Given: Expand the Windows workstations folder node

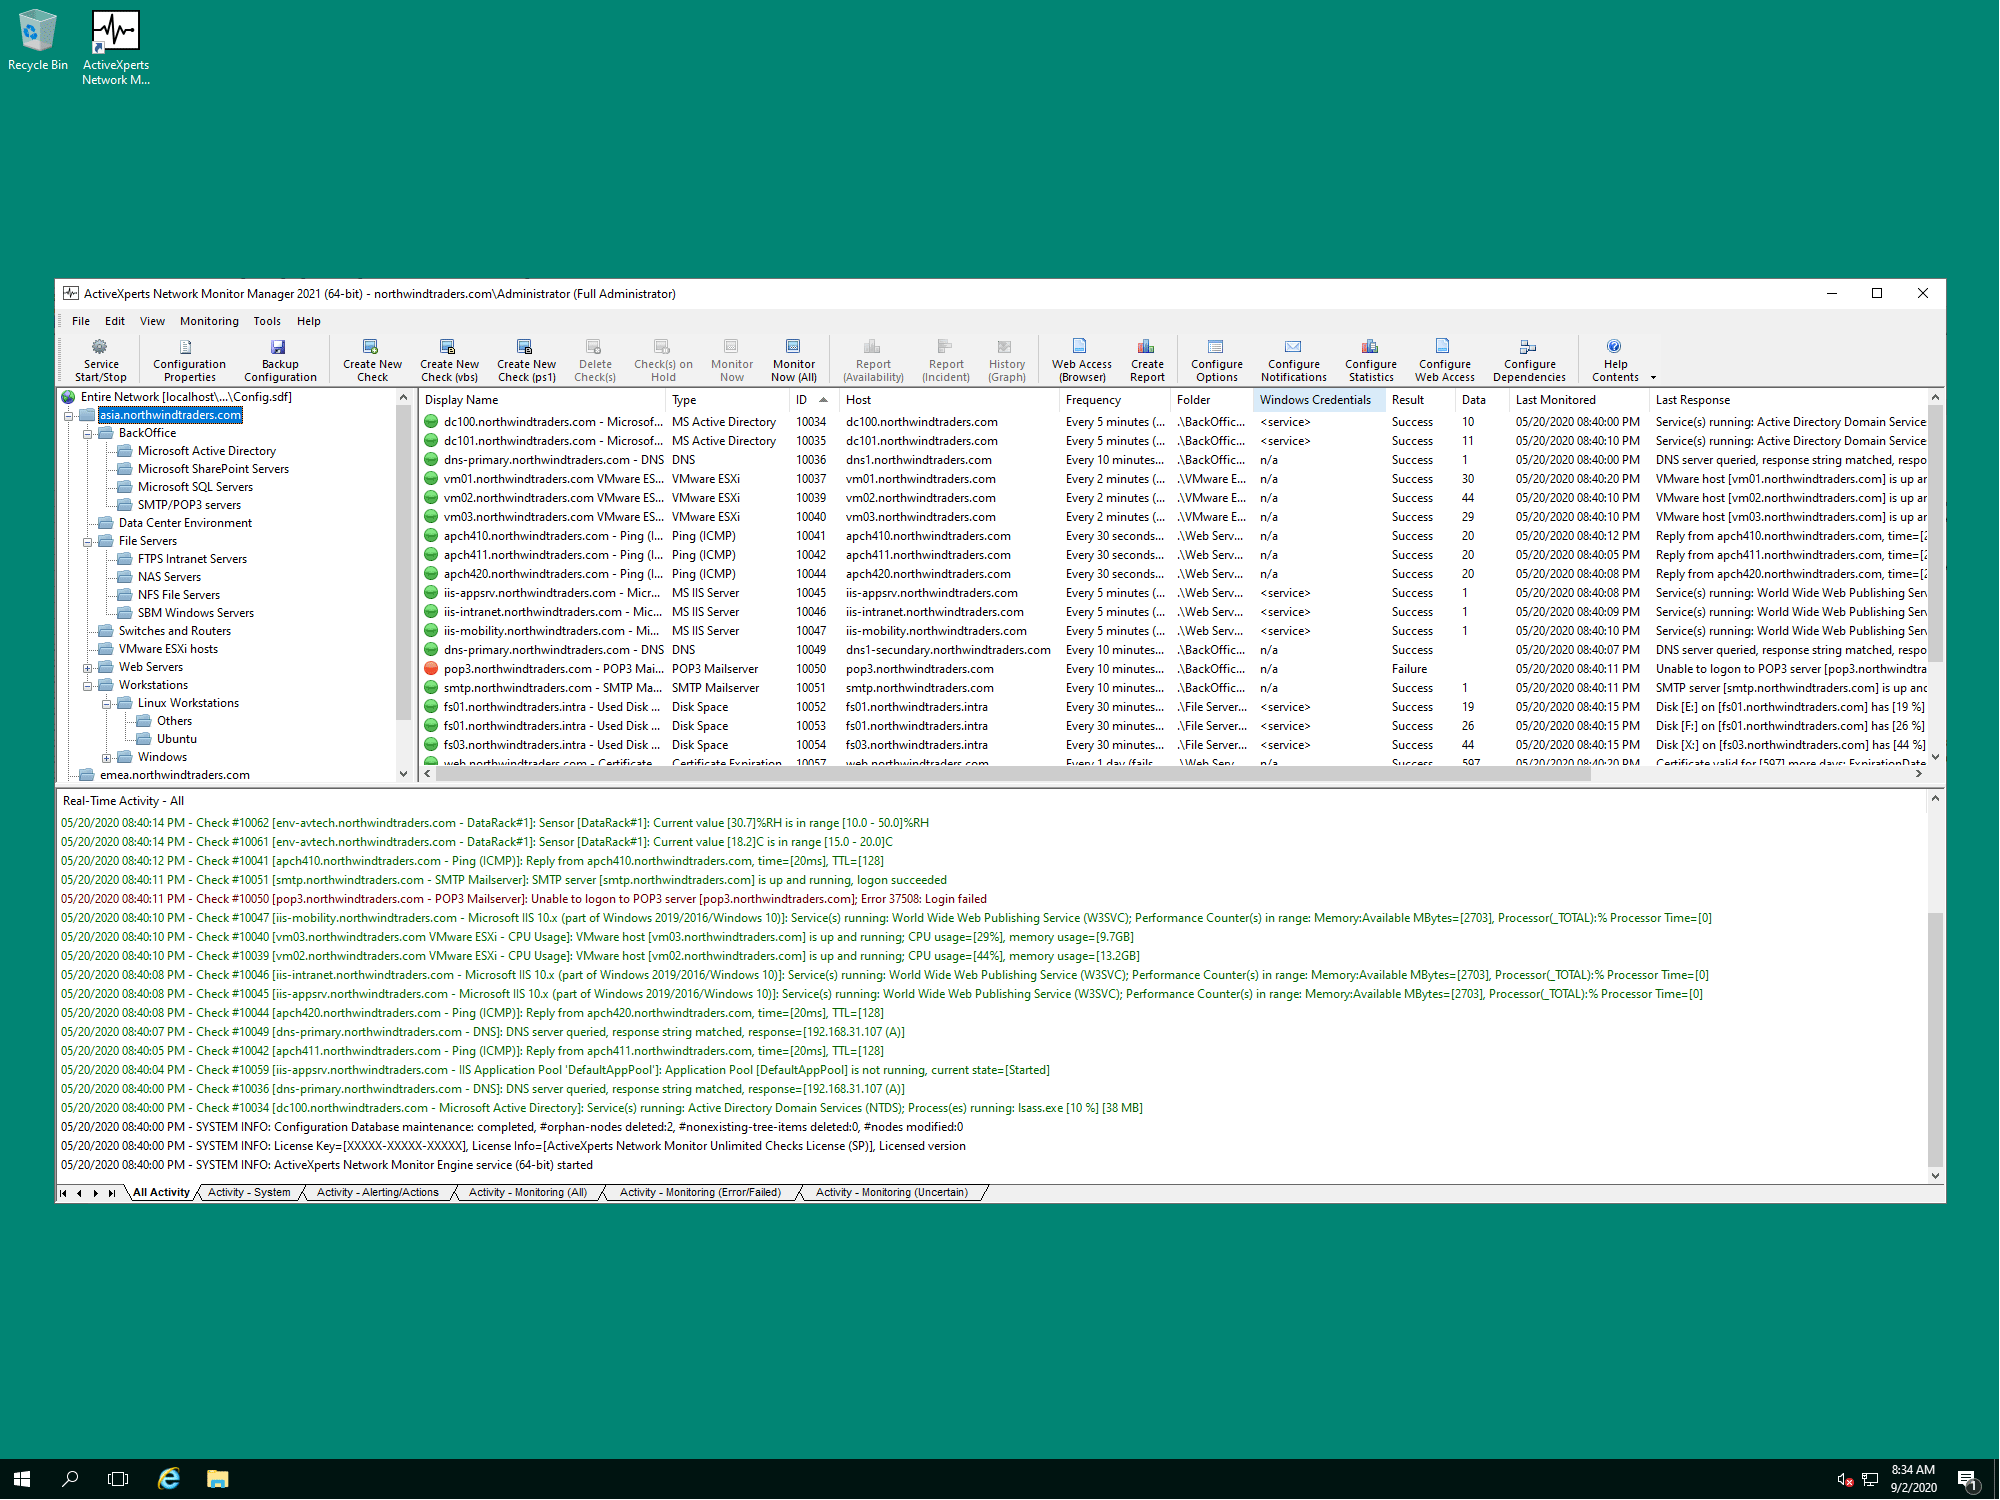Looking at the screenshot, I should tap(107, 757).
